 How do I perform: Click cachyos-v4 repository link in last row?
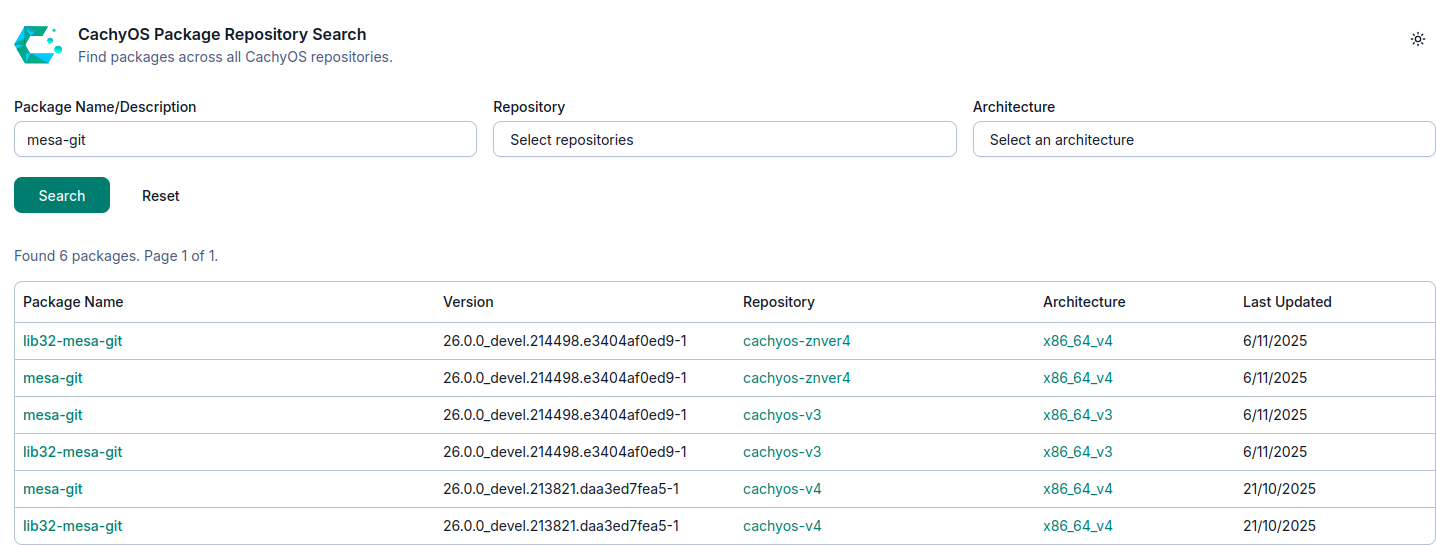click(782, 526)
